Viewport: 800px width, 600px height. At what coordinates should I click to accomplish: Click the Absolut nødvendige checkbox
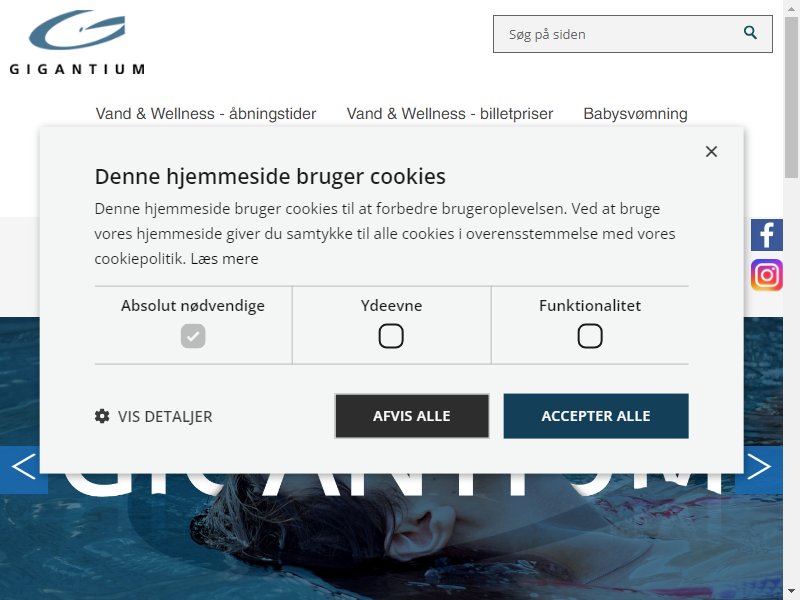click(x=193, y=336)
